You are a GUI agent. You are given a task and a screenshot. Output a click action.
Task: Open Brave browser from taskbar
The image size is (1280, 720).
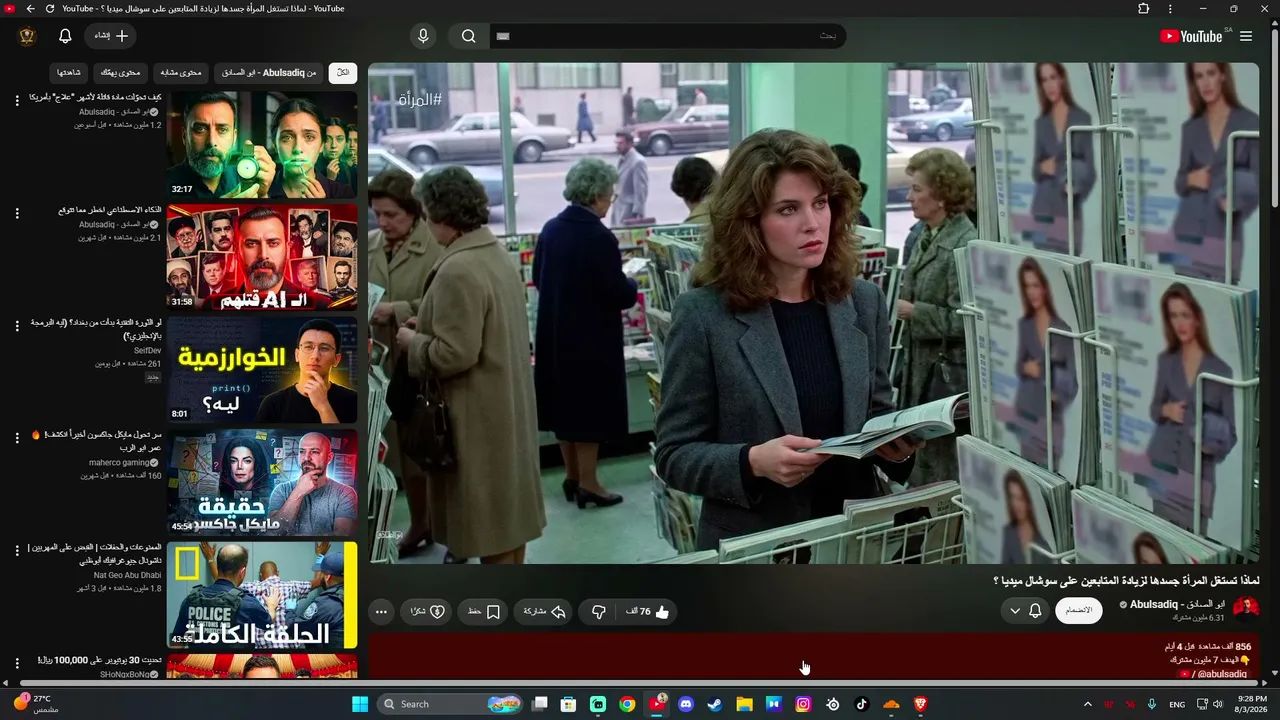[x=921, y=704]
